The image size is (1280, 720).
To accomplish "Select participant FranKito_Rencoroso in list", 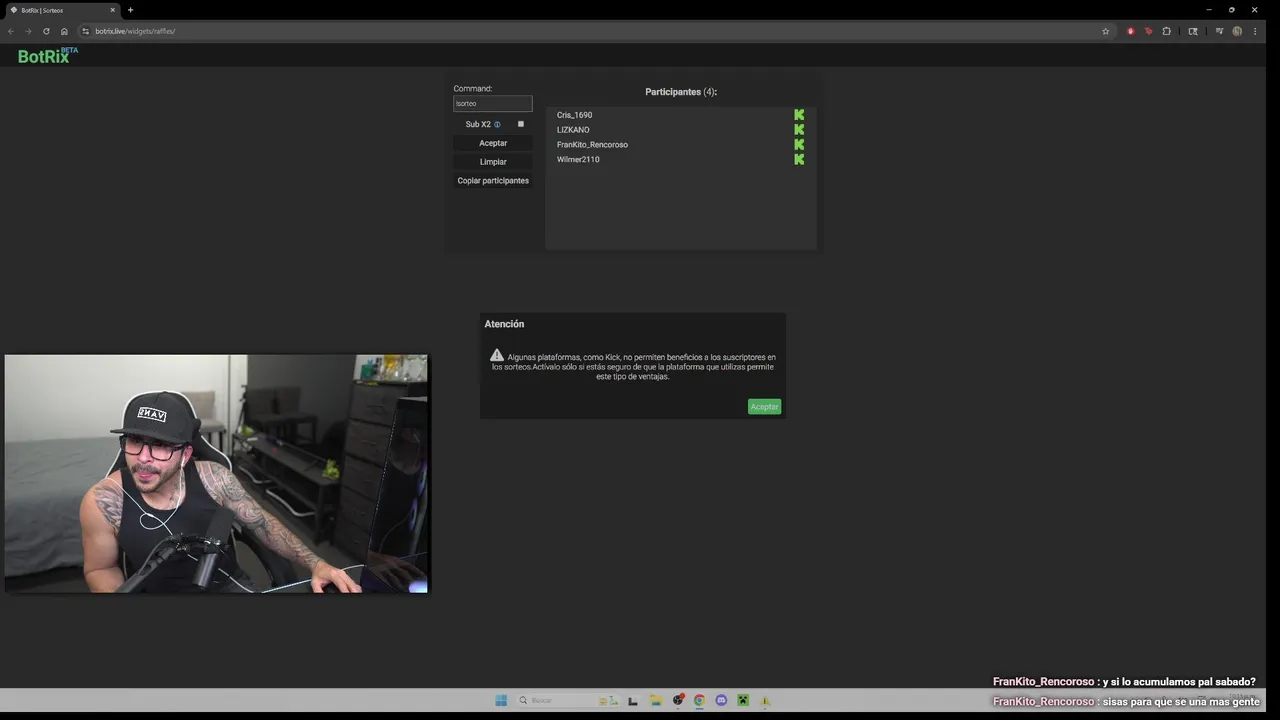I will [x=592, y=145].
